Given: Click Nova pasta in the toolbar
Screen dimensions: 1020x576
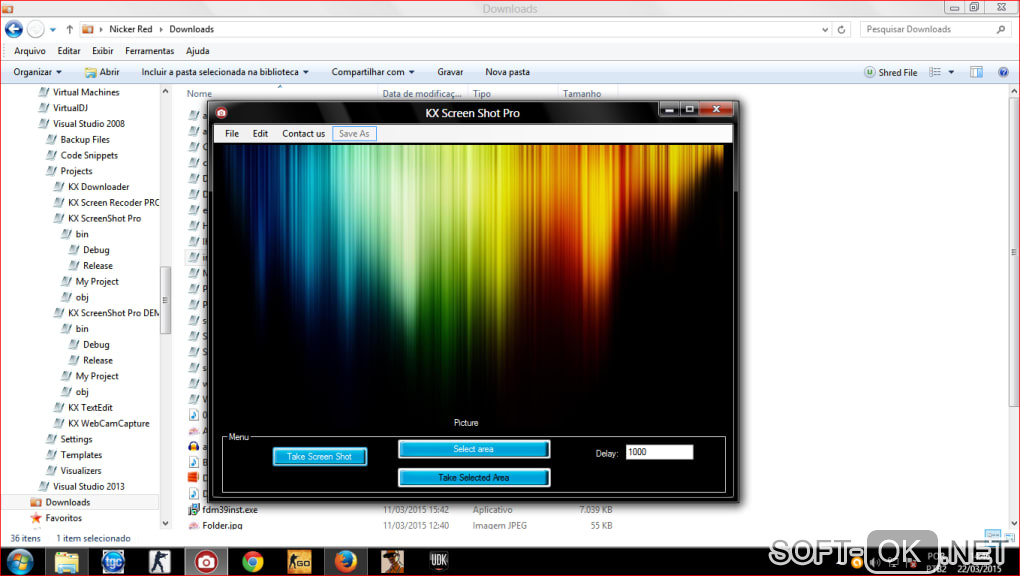Looking at the screenshot, I should pyautogui.click(x=507, y=72).
